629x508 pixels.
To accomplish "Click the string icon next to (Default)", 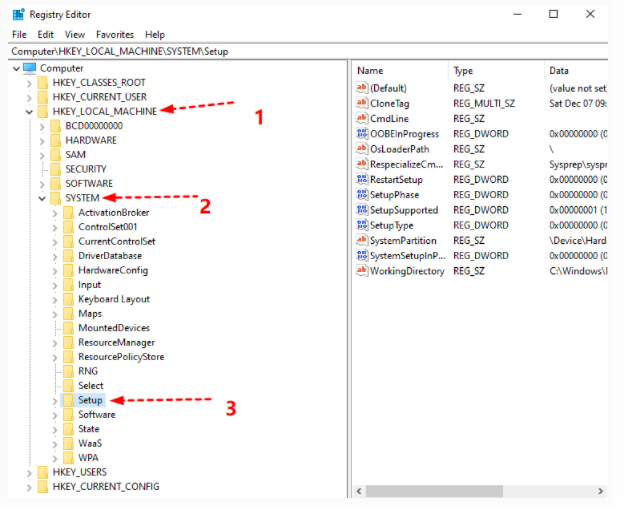I will 362,88.
